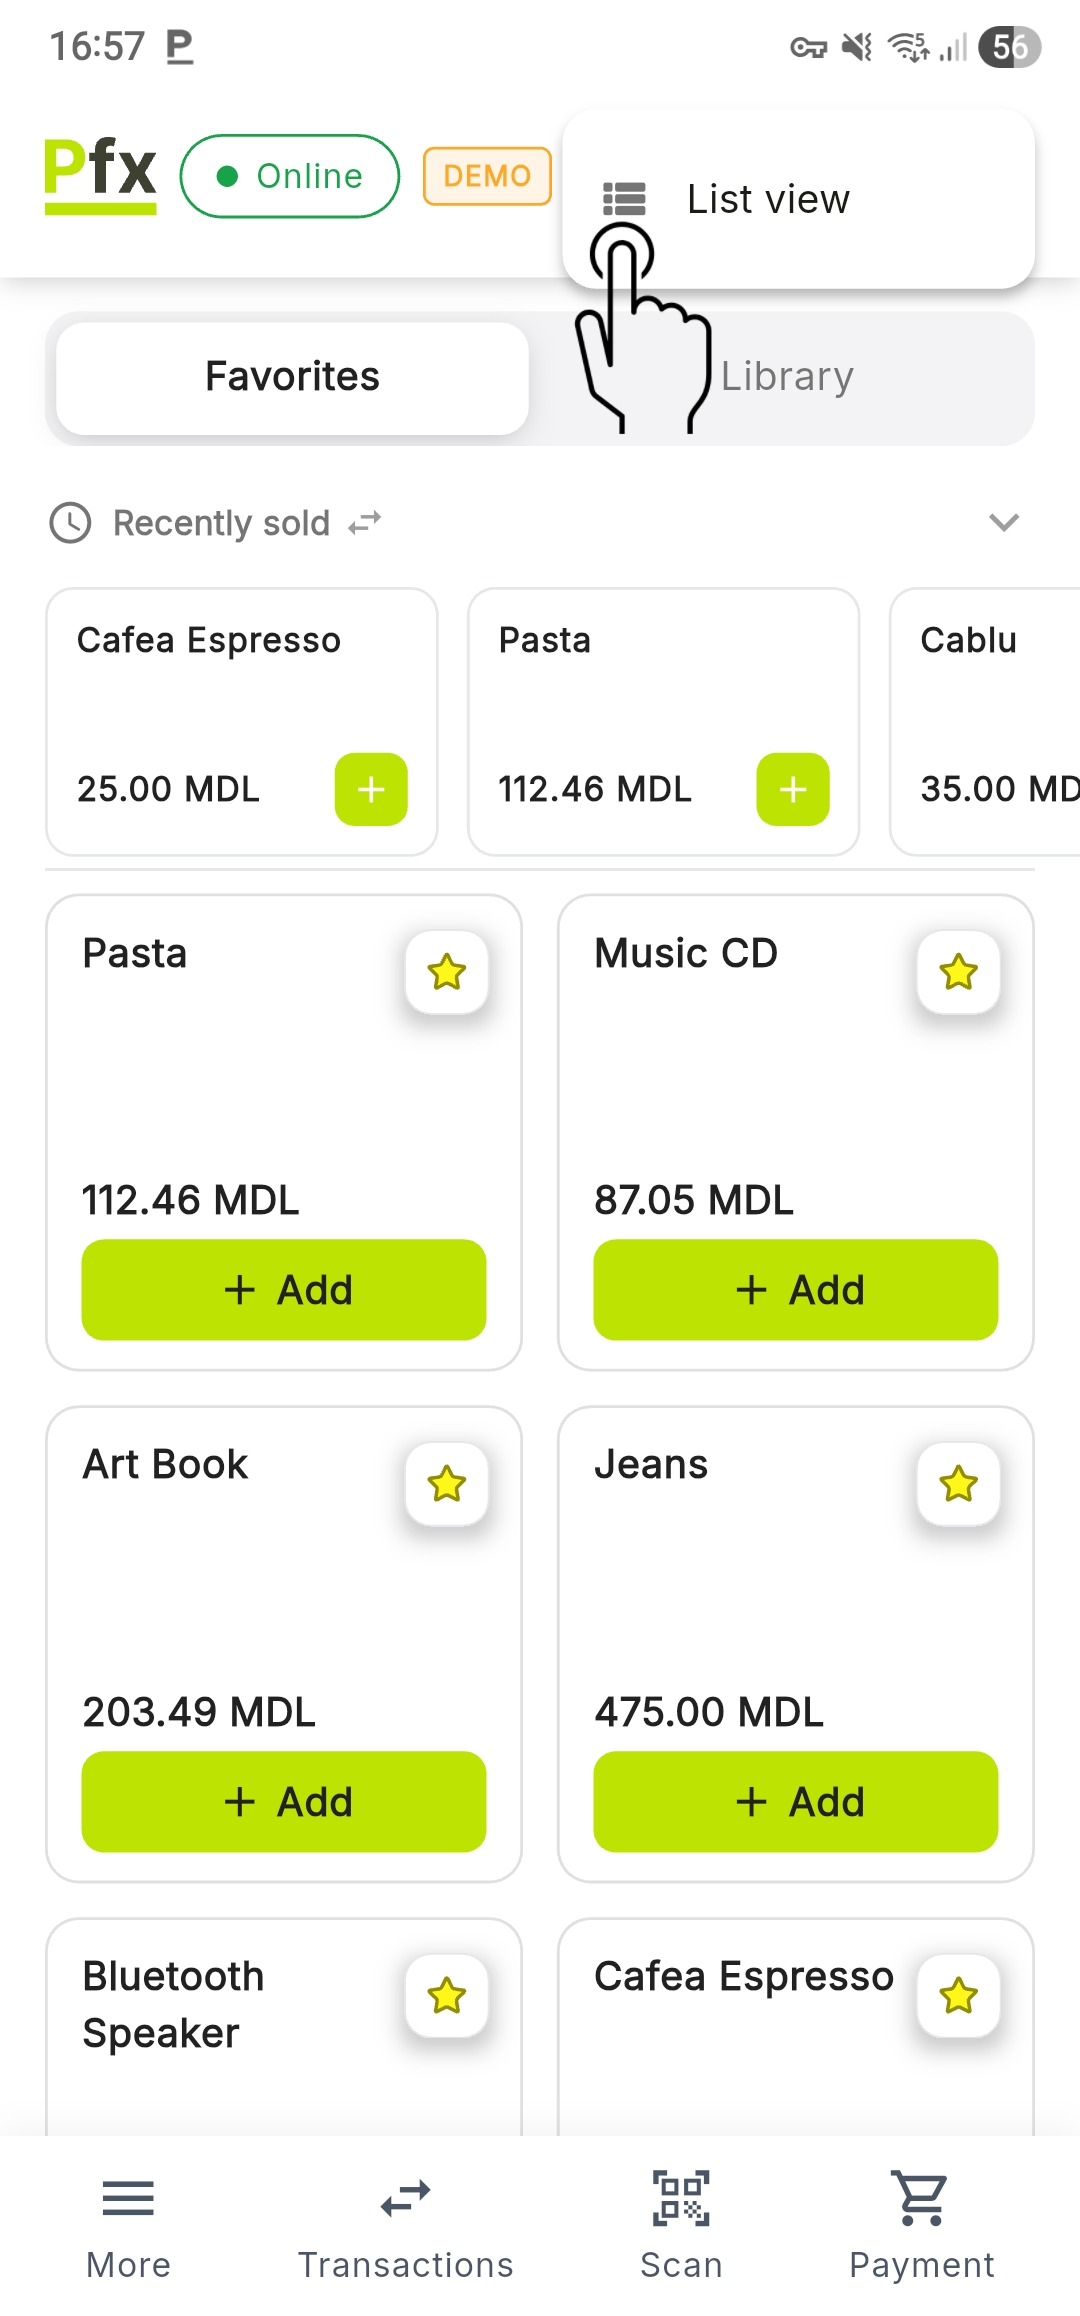The width and height of the screenshot is (1080, 2316).
Task: Collapse the Recently sold section chevron
Action: click(x=1003, y=522)
